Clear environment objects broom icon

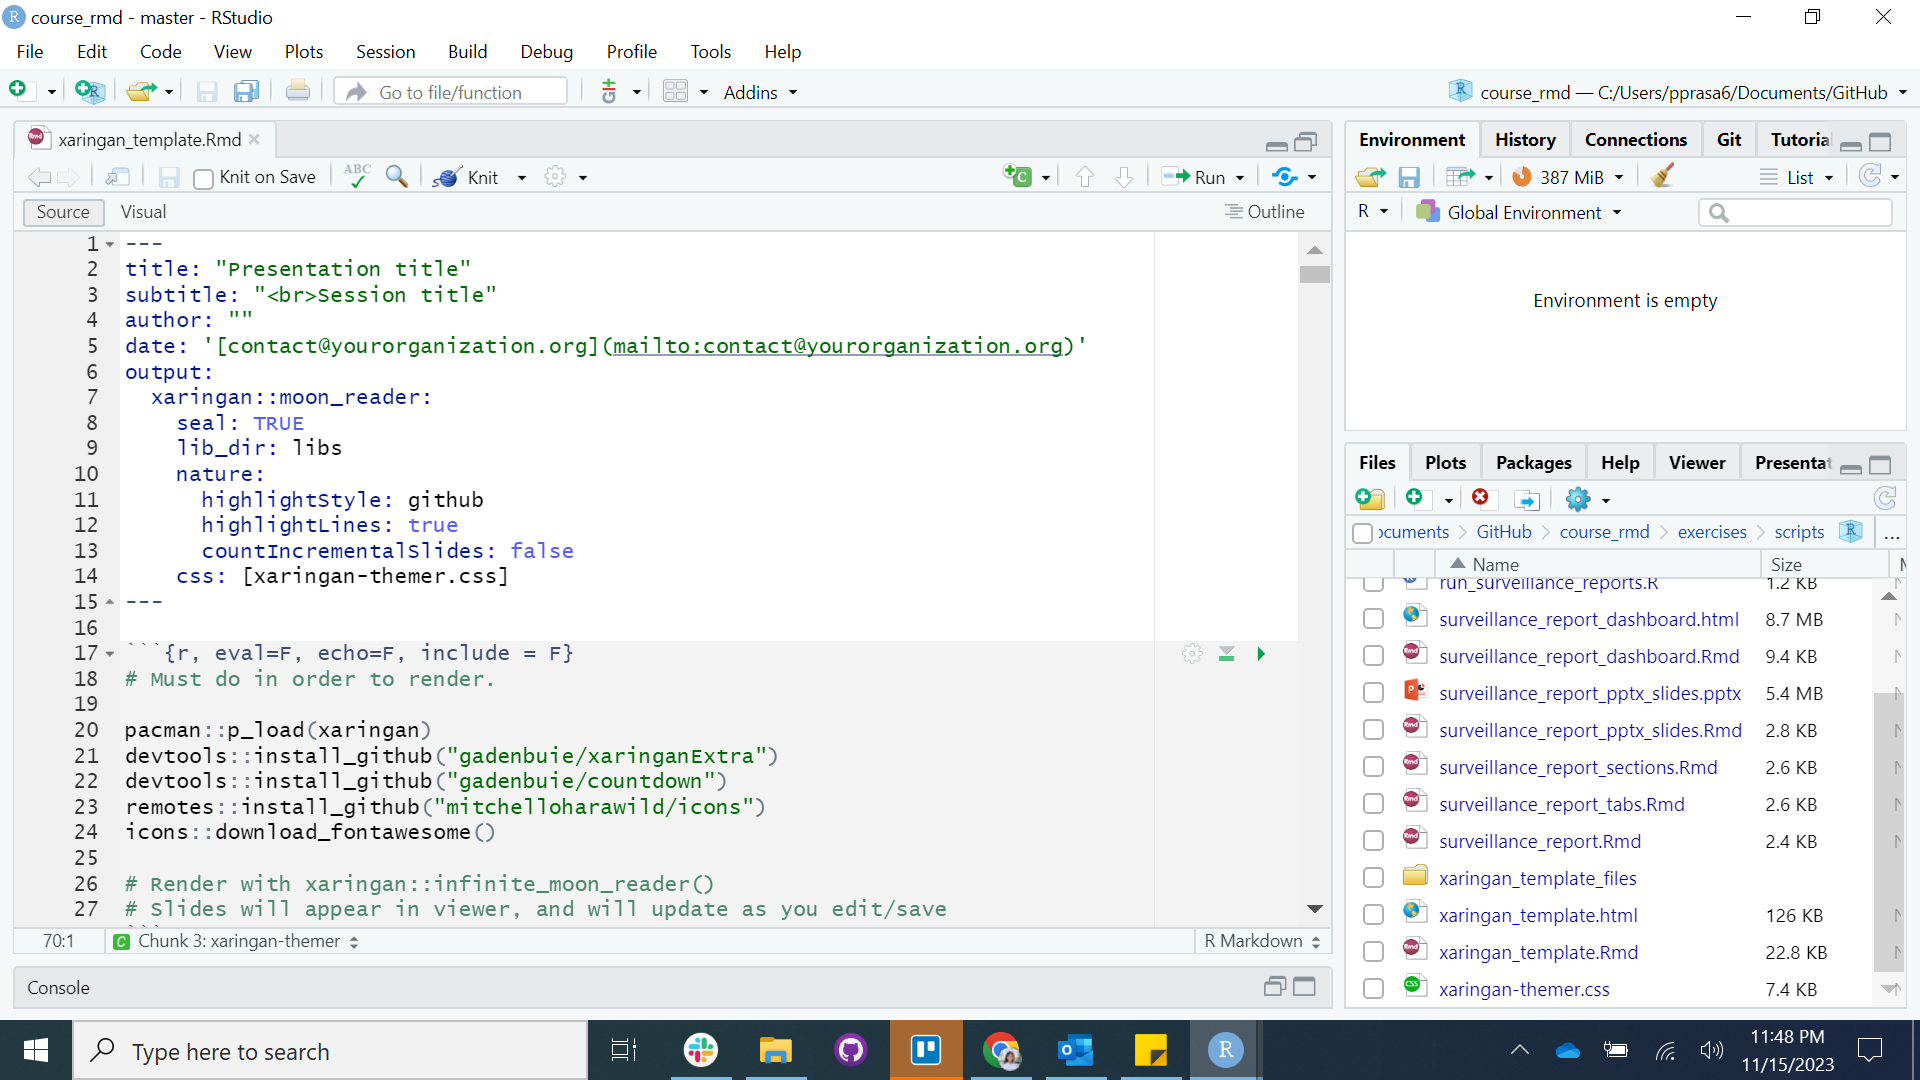[1663, 177]
